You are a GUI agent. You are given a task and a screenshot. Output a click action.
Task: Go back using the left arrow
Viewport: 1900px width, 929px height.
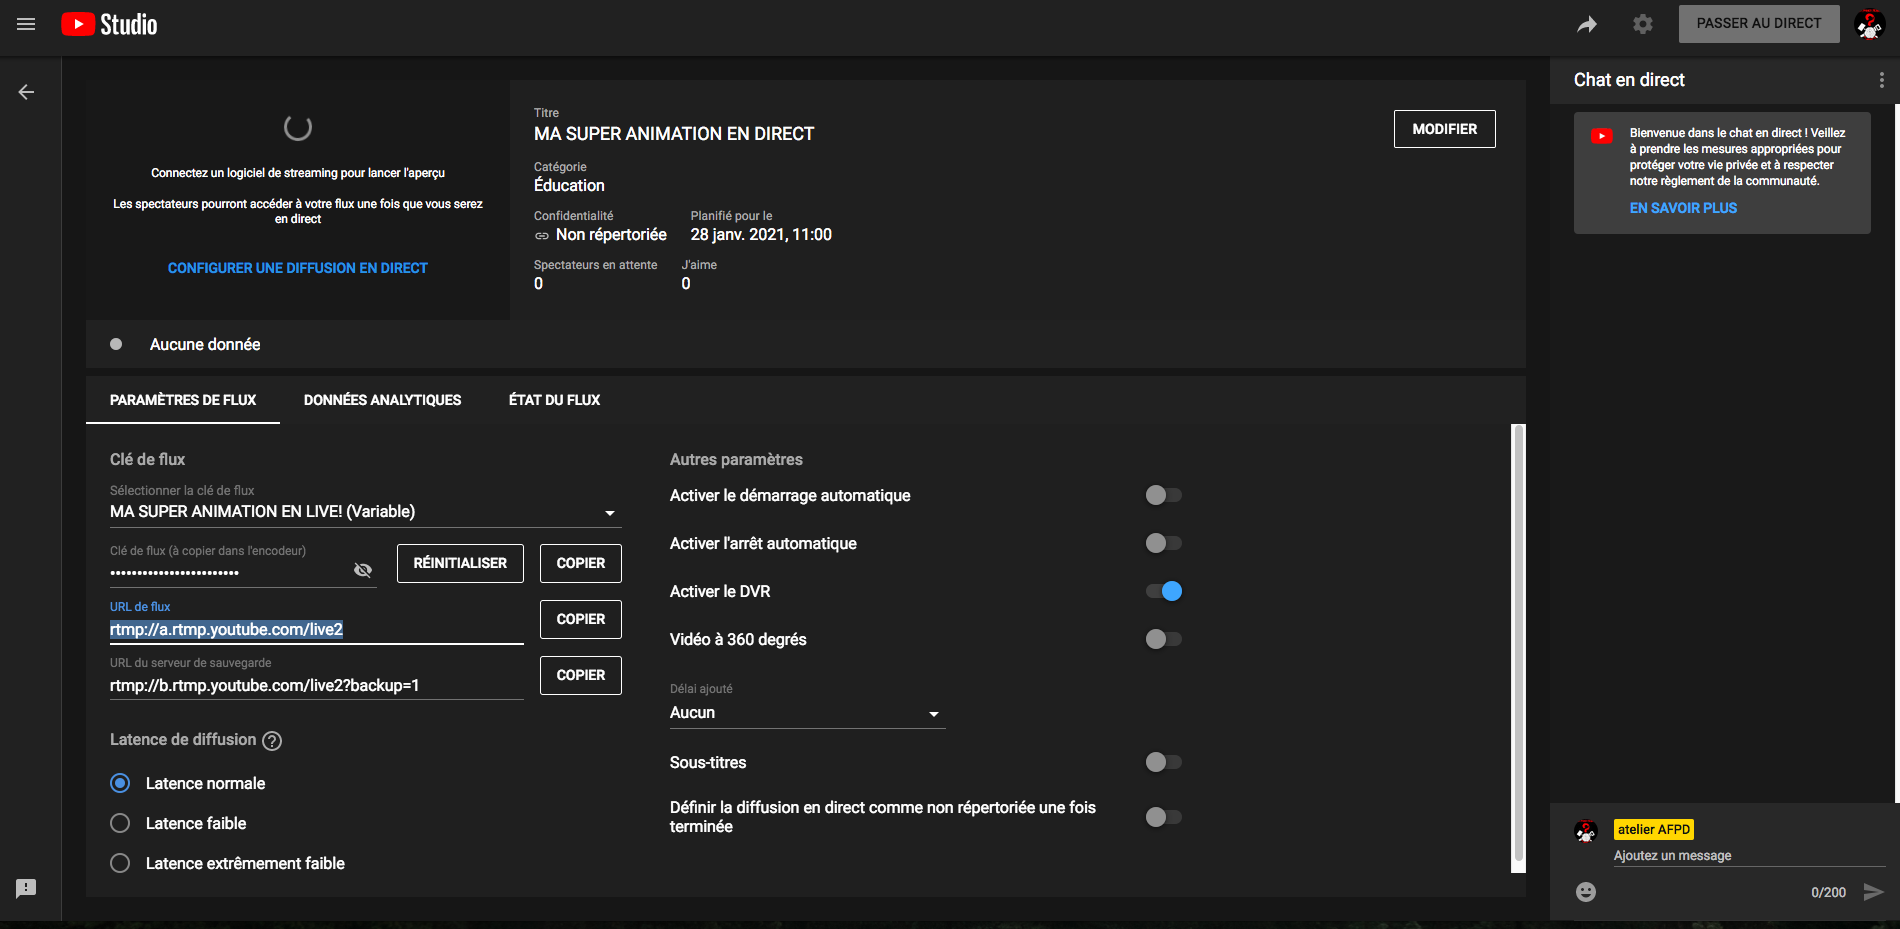26,92
